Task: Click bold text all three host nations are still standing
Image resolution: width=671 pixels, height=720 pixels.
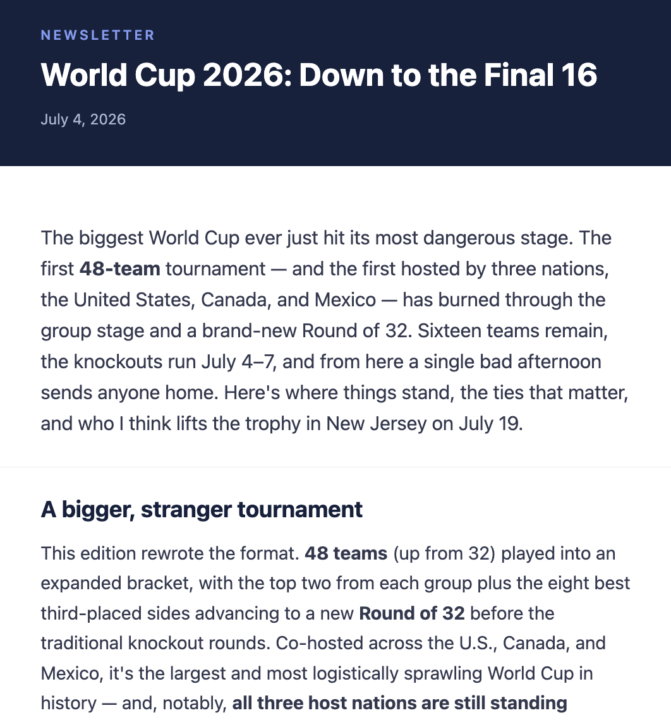Action: coord(400,703)
